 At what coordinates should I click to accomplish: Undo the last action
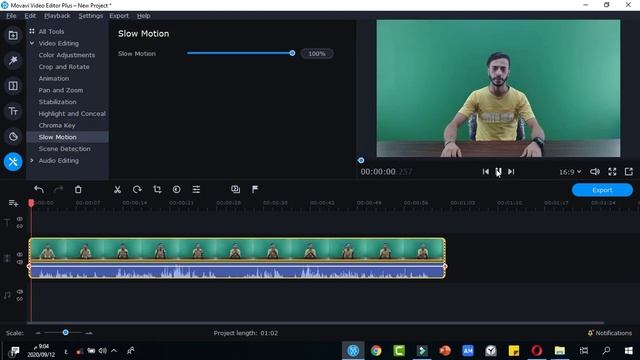click(39, 189)
